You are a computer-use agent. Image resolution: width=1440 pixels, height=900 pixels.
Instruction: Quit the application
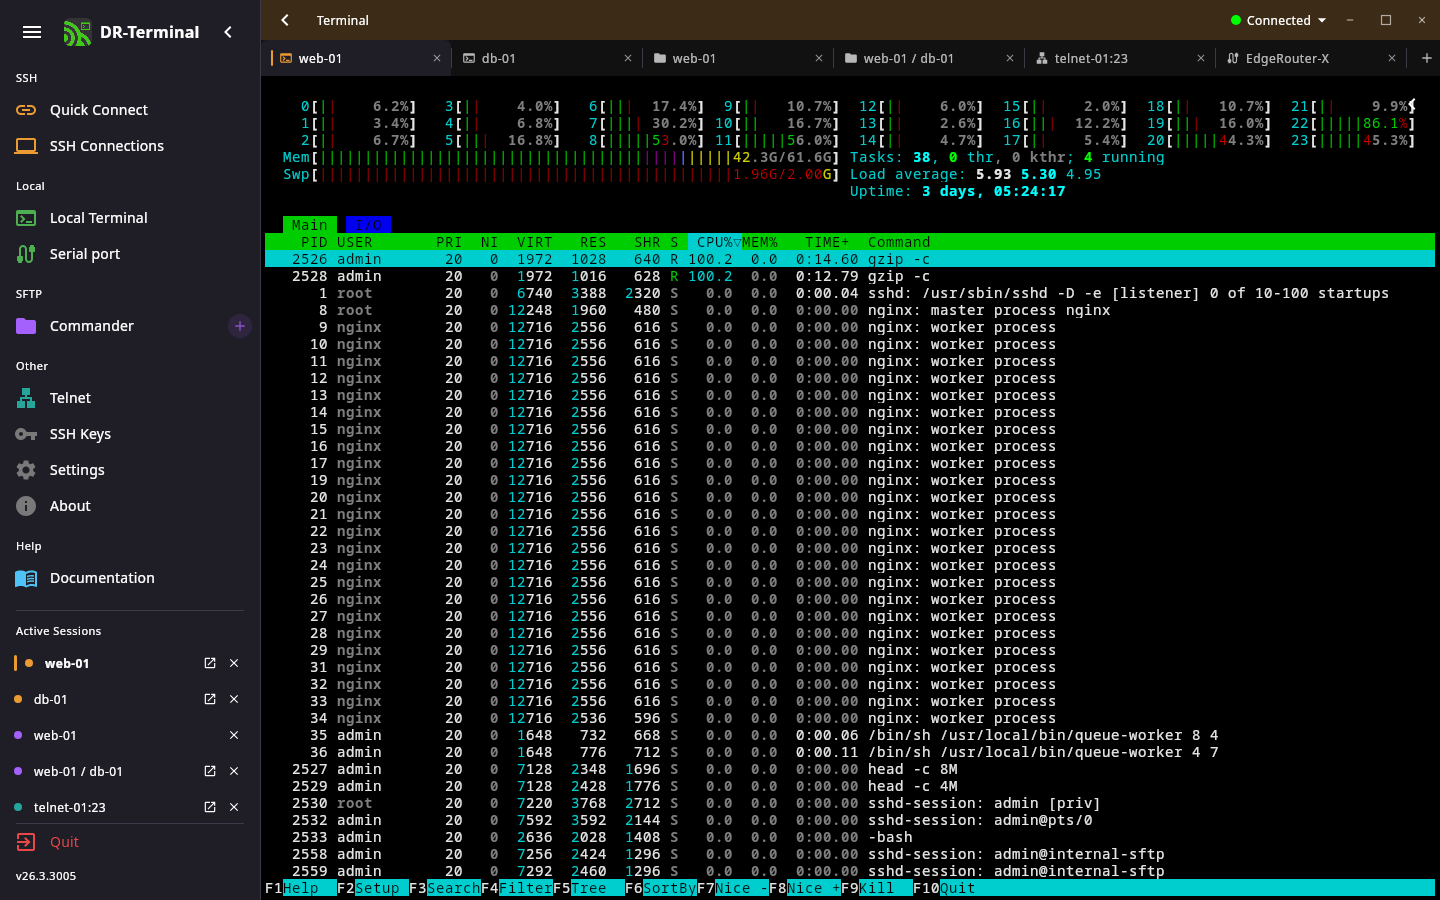click(130, 842)
